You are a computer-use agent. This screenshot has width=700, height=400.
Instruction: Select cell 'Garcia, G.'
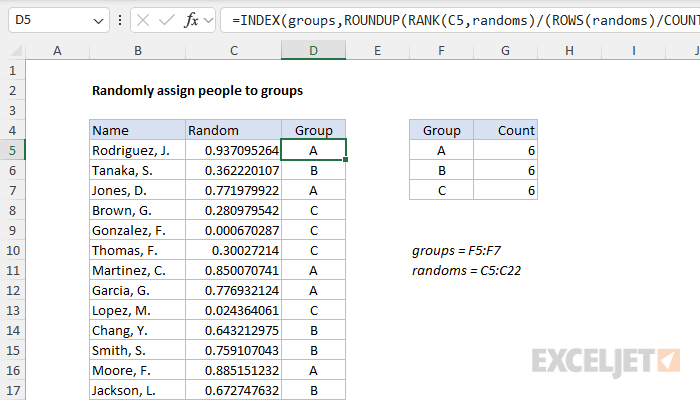click(x=138, y=291)
